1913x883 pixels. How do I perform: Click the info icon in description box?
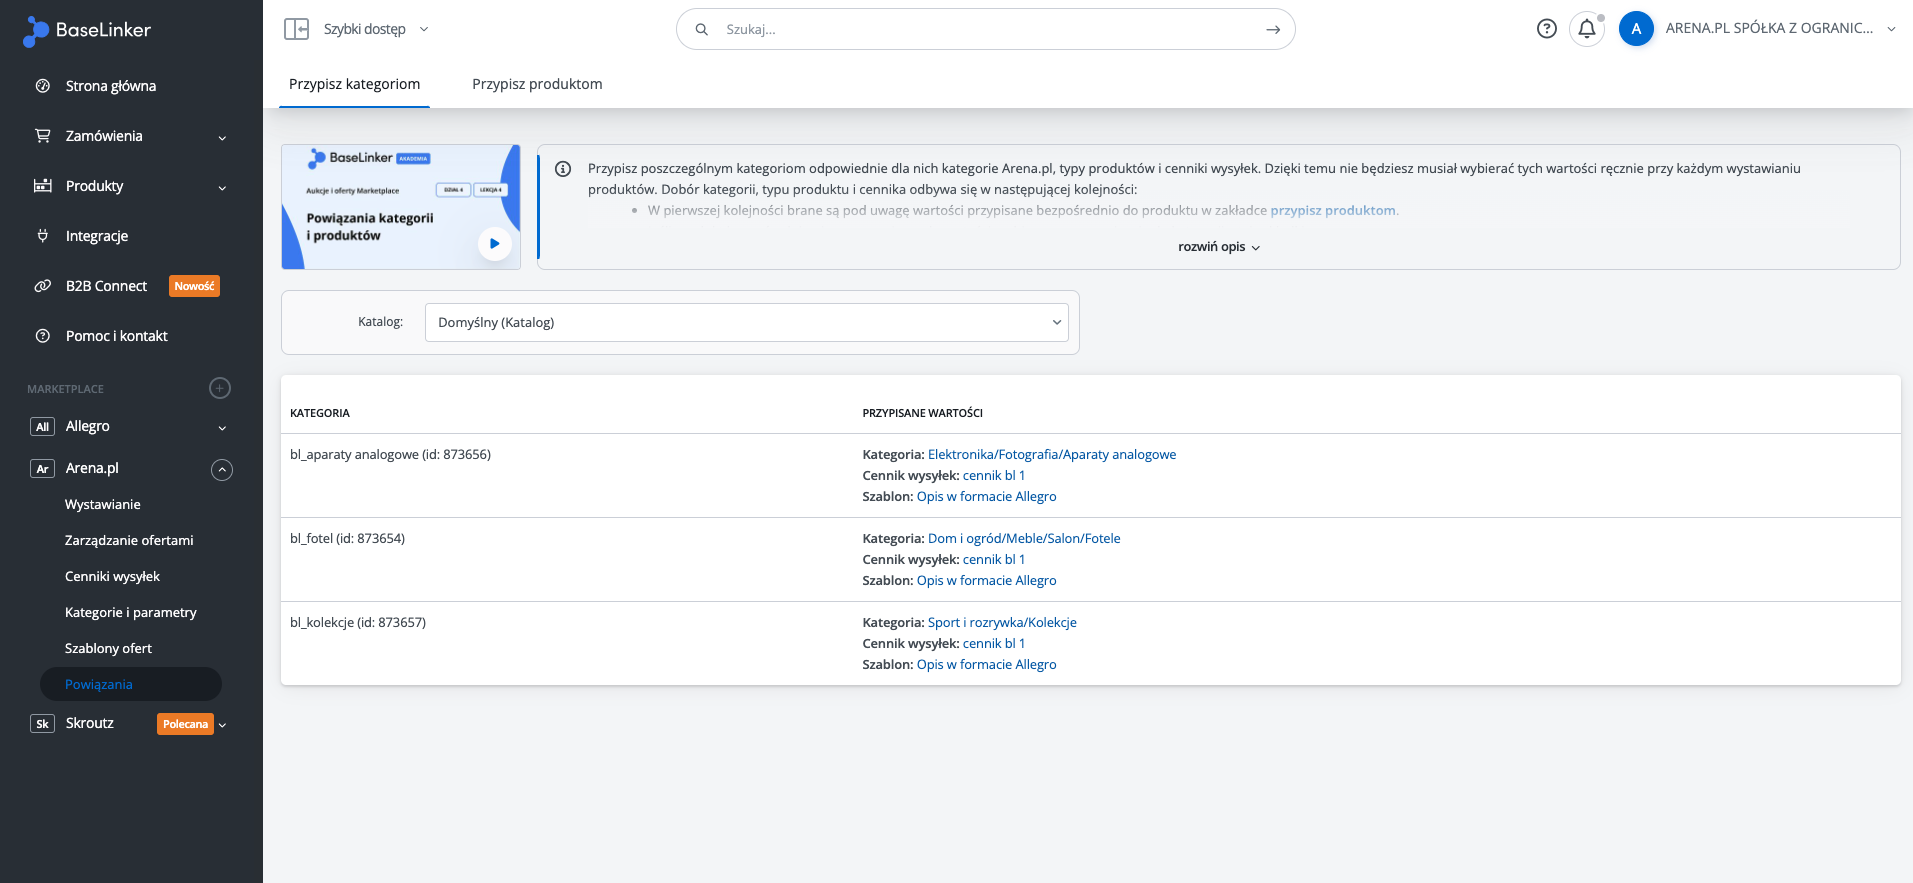click(x=563, y=169)
